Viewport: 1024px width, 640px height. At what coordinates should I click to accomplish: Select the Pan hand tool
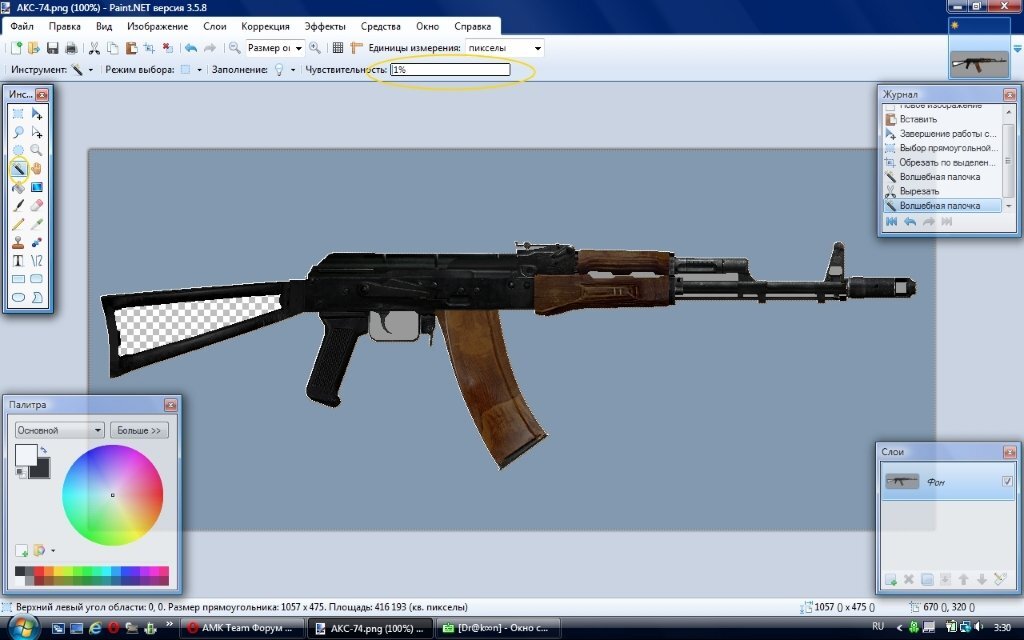tap(37, 168)
